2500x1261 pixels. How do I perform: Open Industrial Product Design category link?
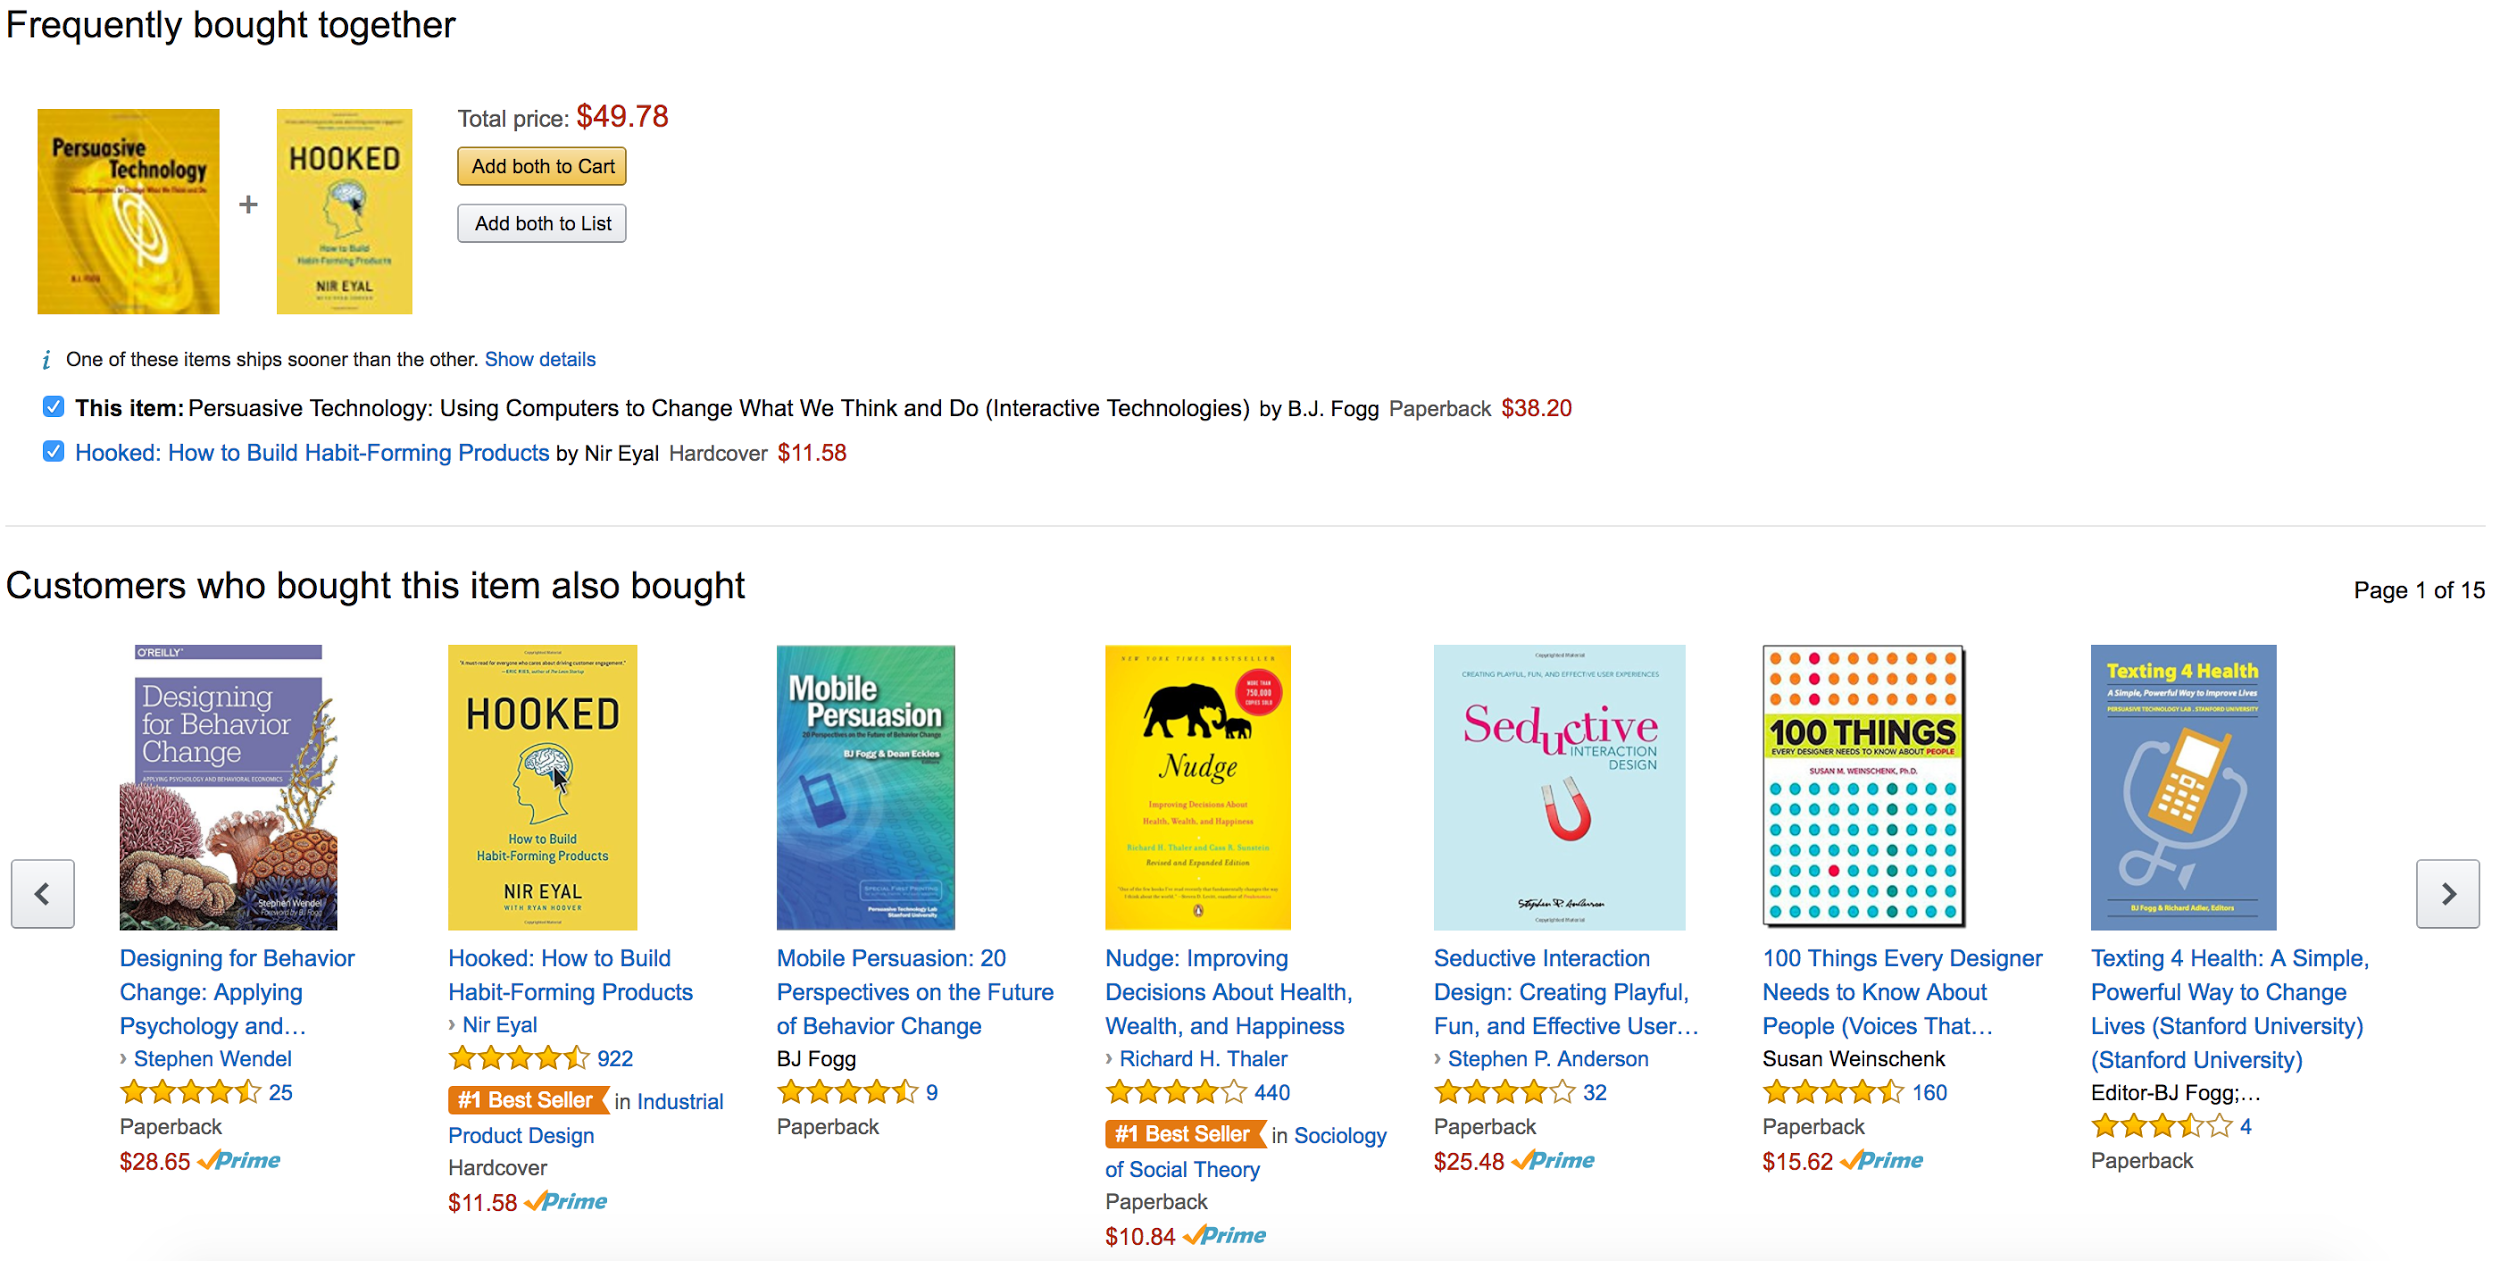586,1118
